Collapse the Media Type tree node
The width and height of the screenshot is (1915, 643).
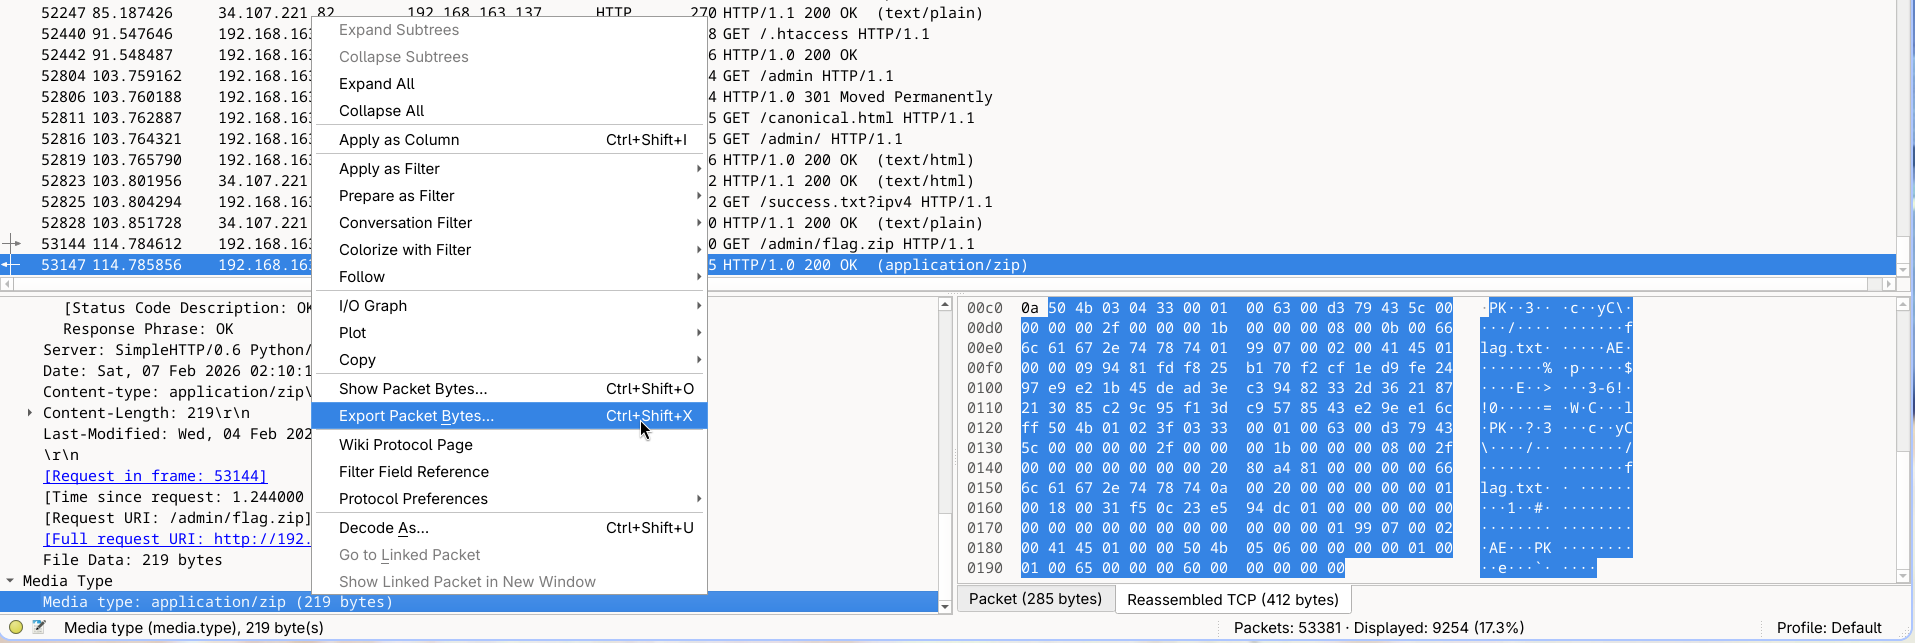click(x=10, y=581)
